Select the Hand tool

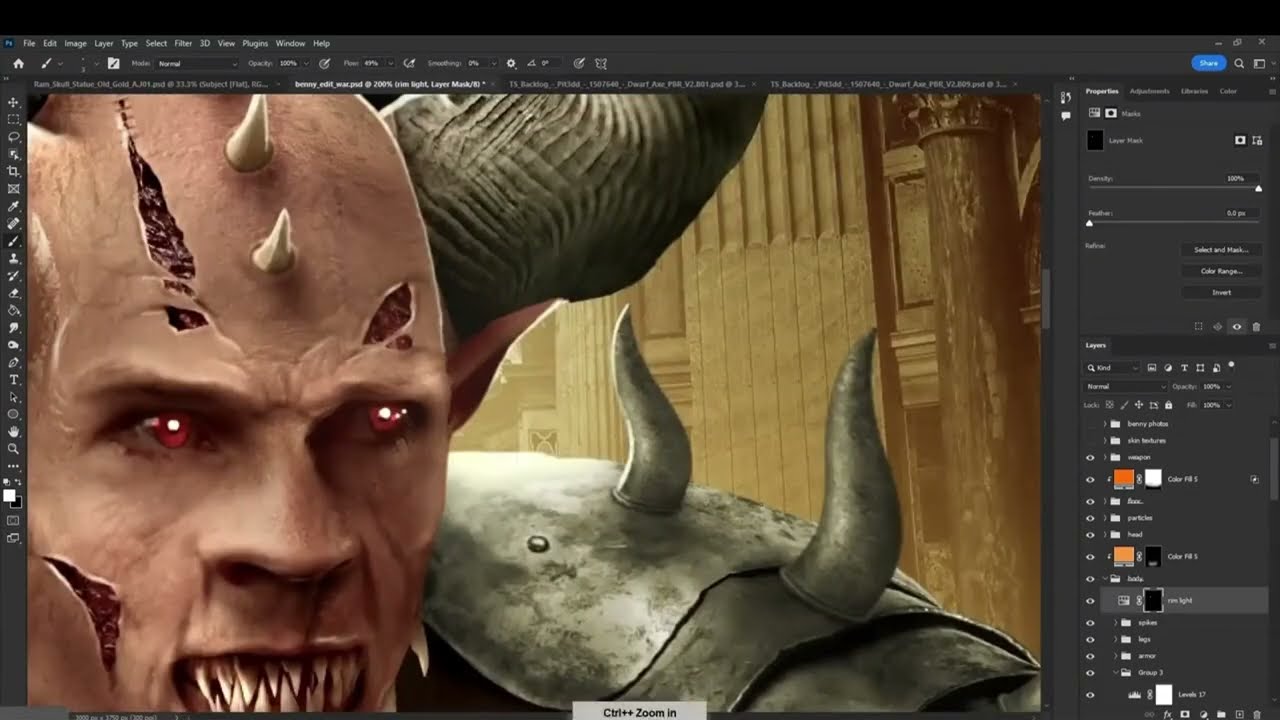13,432
